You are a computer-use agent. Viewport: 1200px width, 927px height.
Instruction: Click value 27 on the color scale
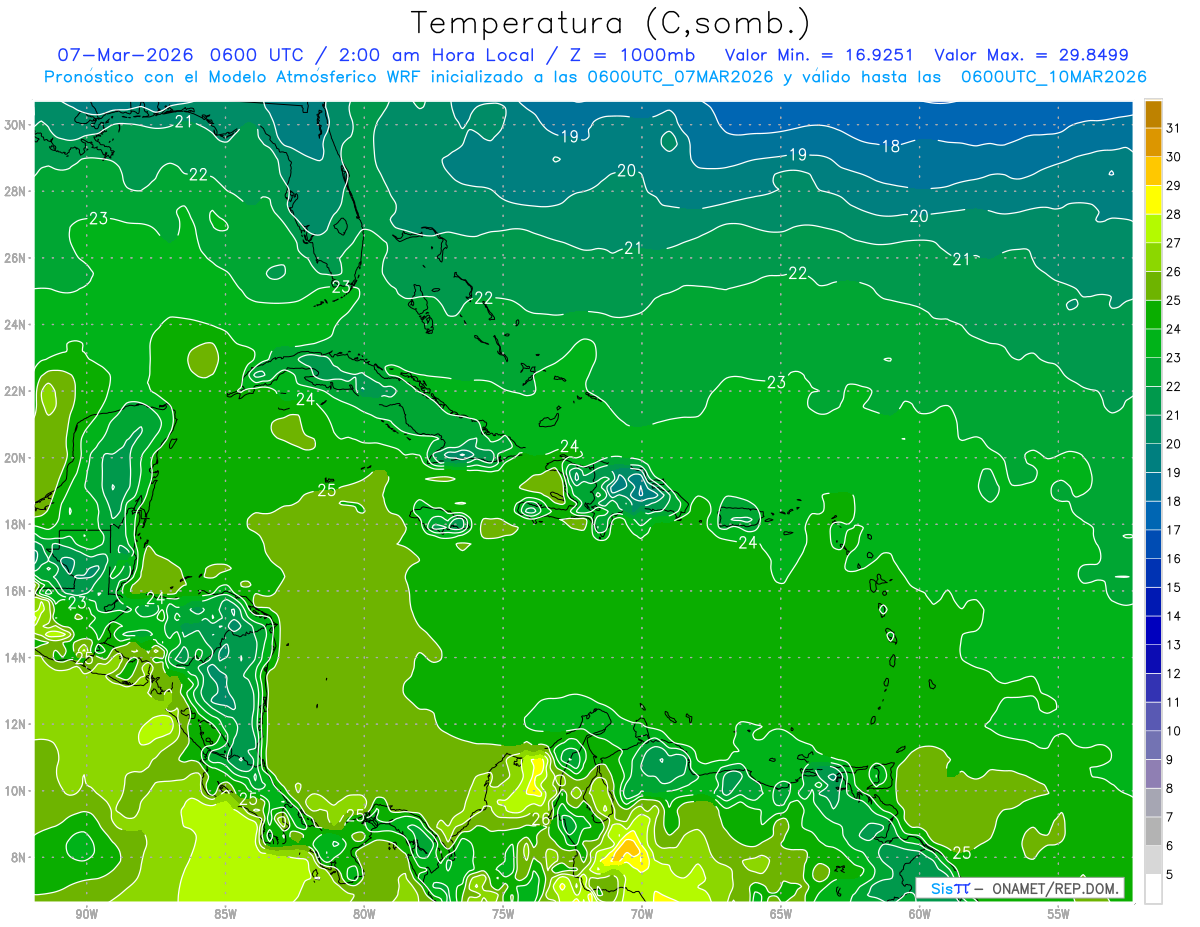point(1174,243)
